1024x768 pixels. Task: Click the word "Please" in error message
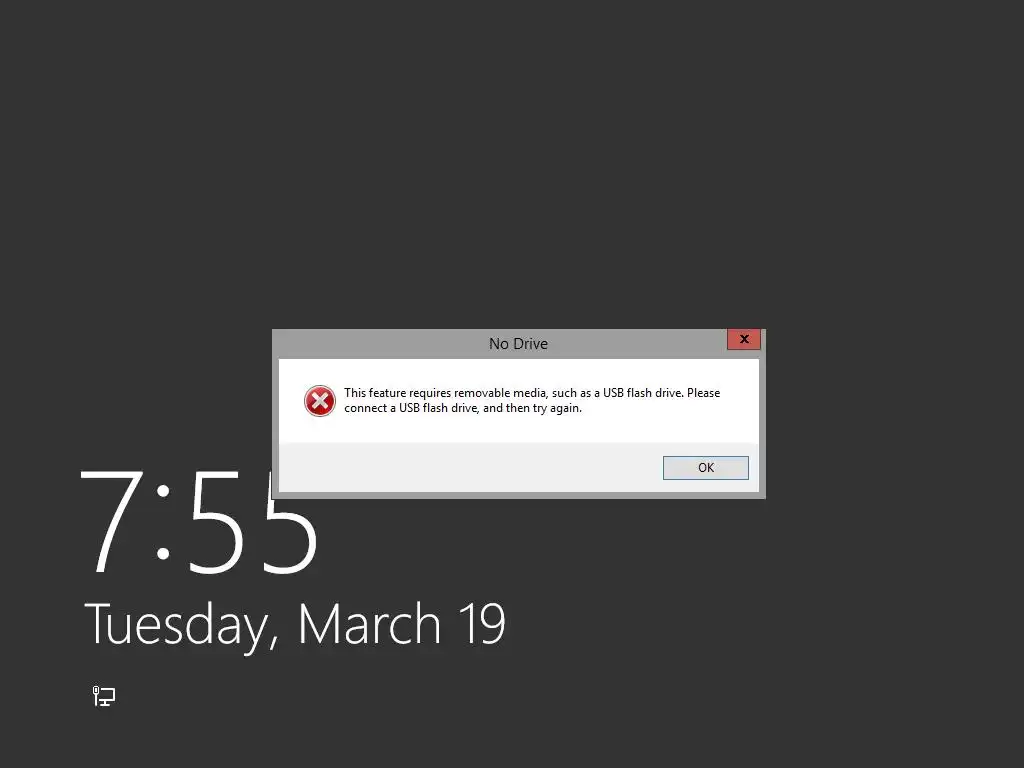(703, 392)
